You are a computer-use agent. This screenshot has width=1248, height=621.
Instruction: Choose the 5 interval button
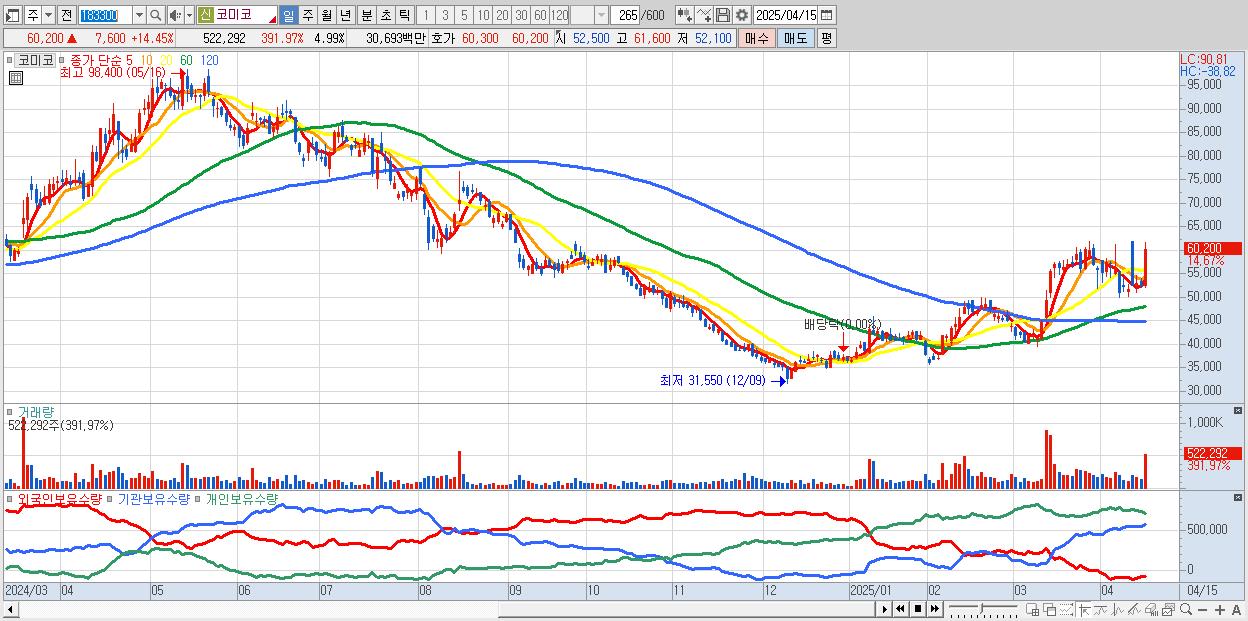(464, 15)
